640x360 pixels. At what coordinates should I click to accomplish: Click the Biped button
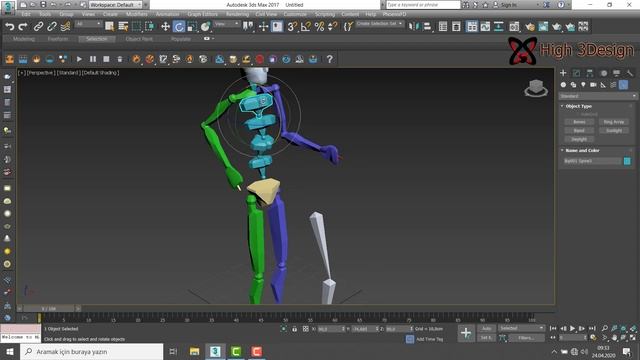pyautogui.click(x=579, y=131)
